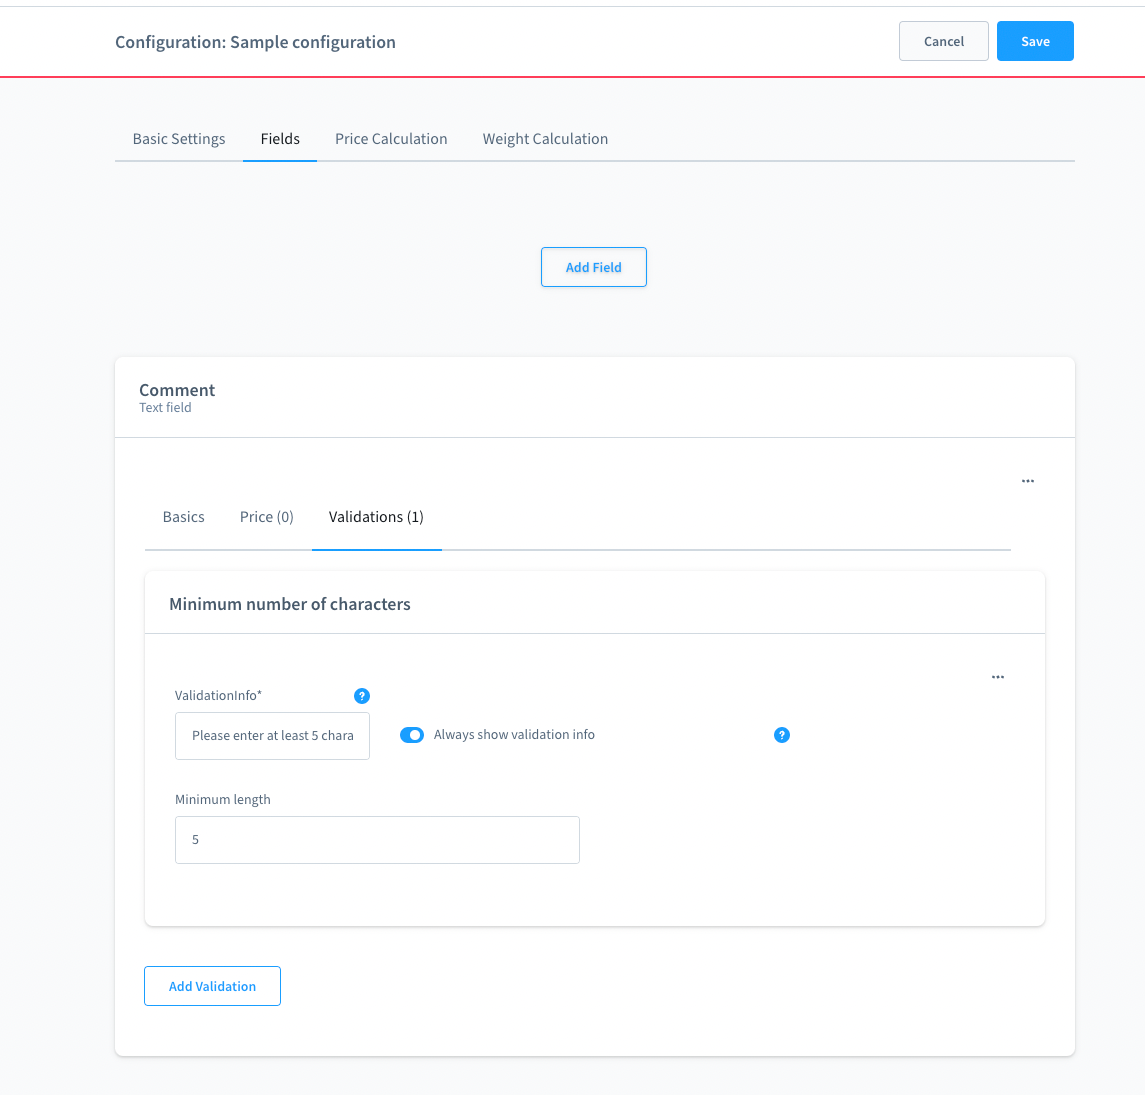The width and height of the screenshot is (1145, 1095).
Task: Disable the Always show validation info toggle
Action: (412, 735)
